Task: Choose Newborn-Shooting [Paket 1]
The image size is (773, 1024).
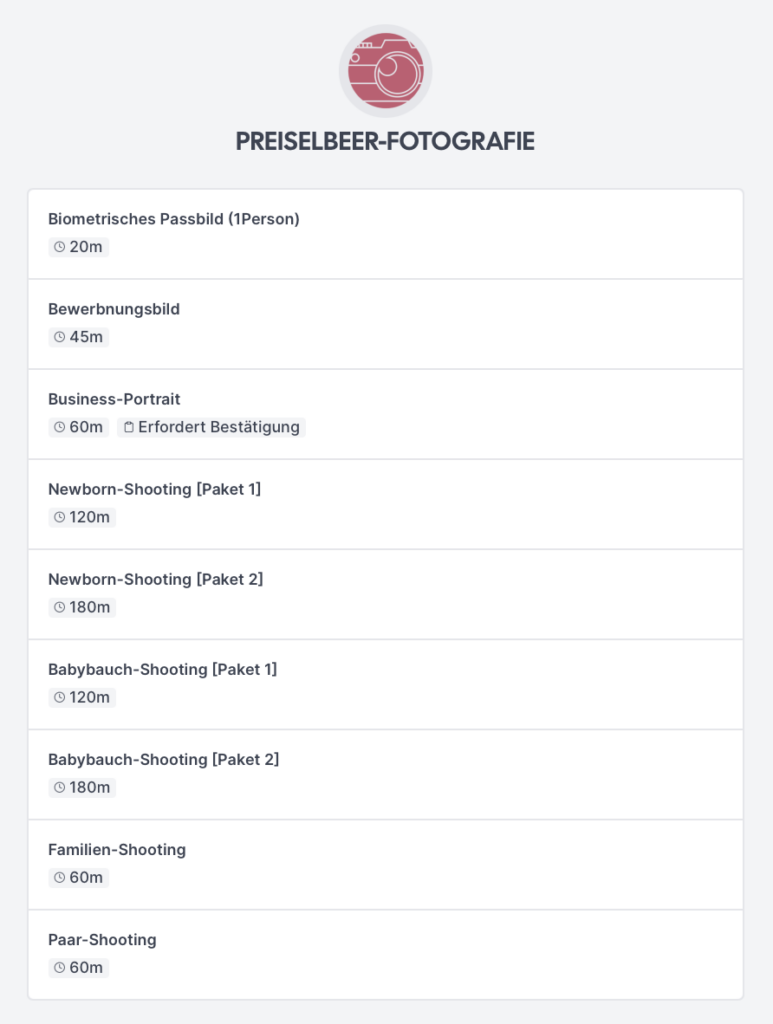Action: 385,505
